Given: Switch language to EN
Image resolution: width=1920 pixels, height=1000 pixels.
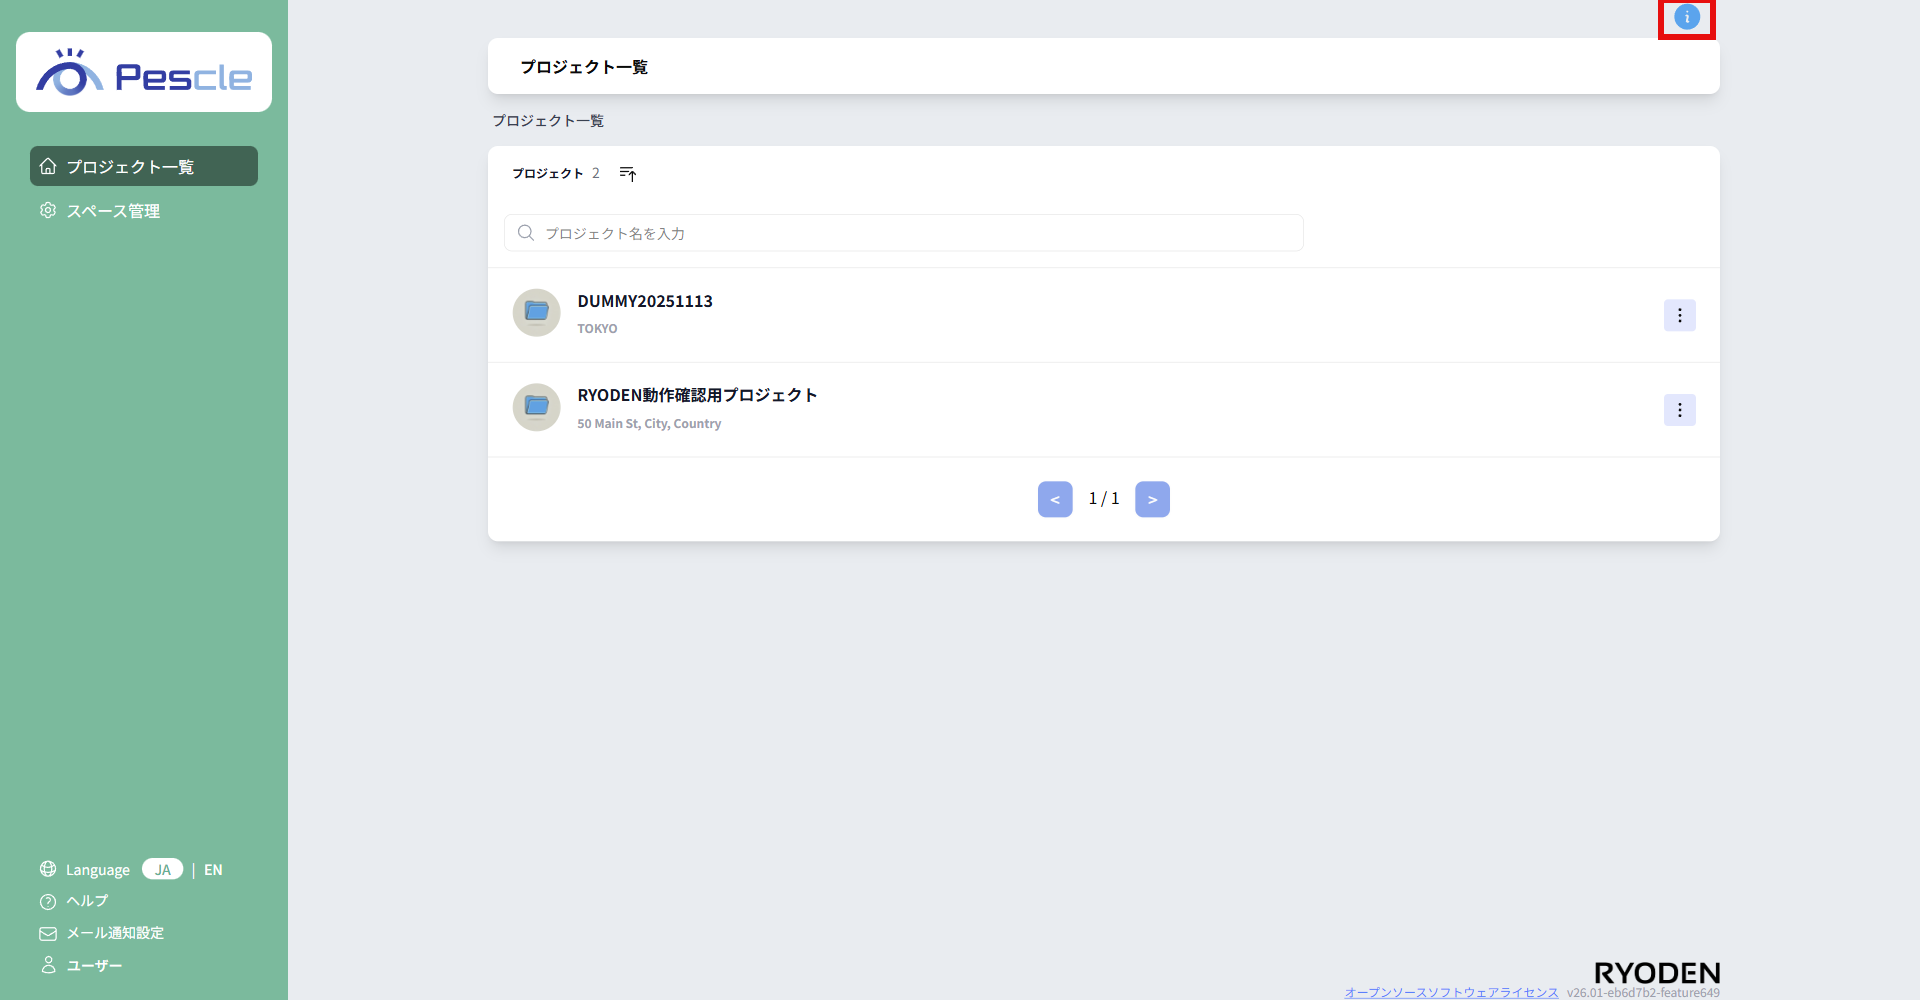Looking at the screenshot, I should click(213, 870).
